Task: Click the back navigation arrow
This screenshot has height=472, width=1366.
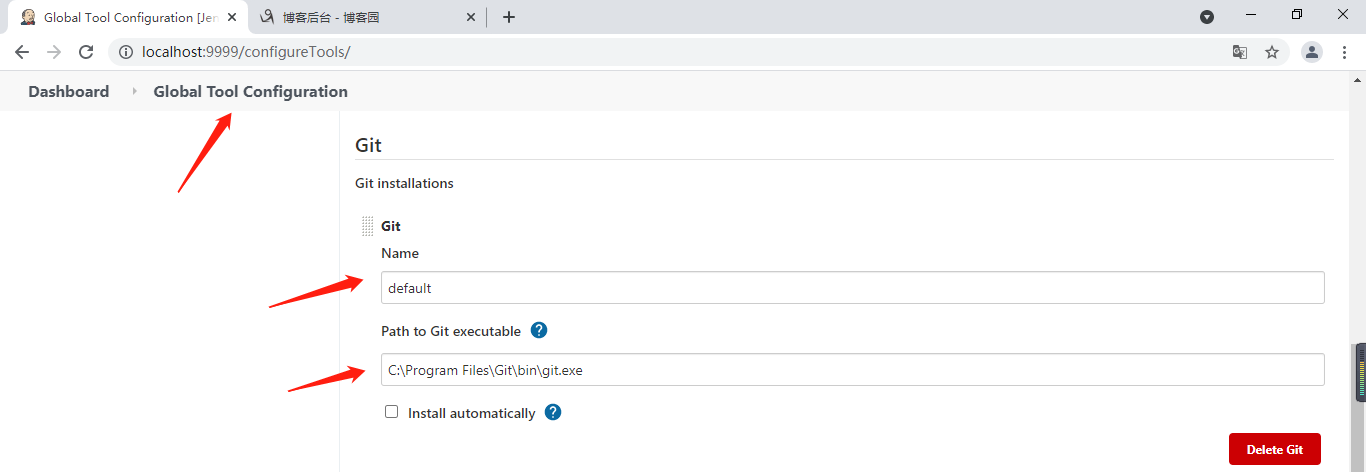Action: coord(22,52)
